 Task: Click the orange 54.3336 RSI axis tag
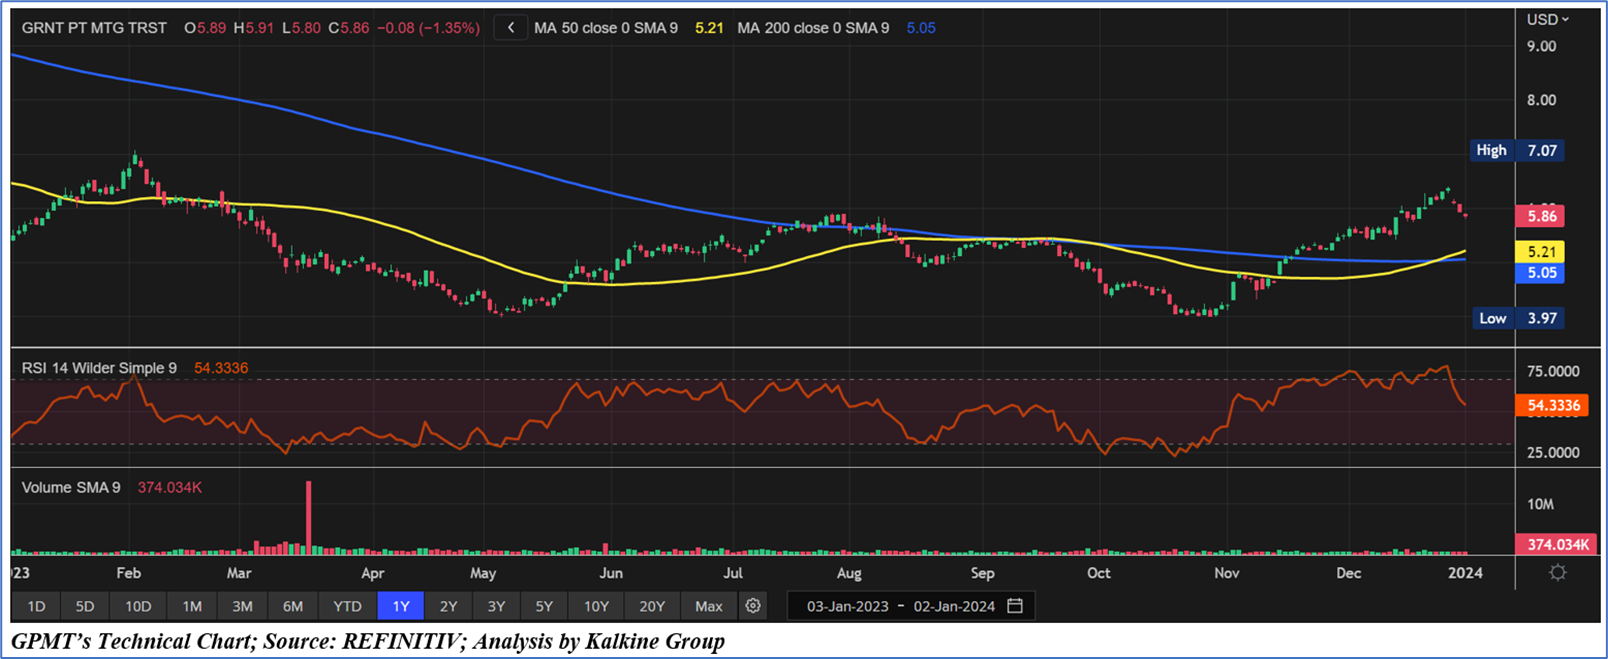[x=1552, y=405]
